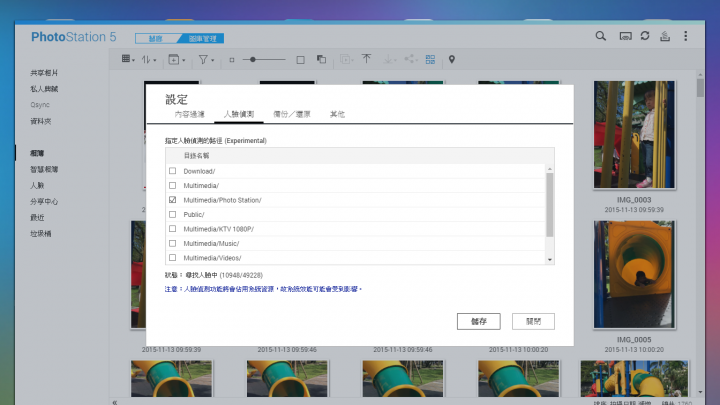The height and width of the screenshot is (405, 720).
Task: Select 智慧相簿 in the sidebar
Action: click(44, 169)
